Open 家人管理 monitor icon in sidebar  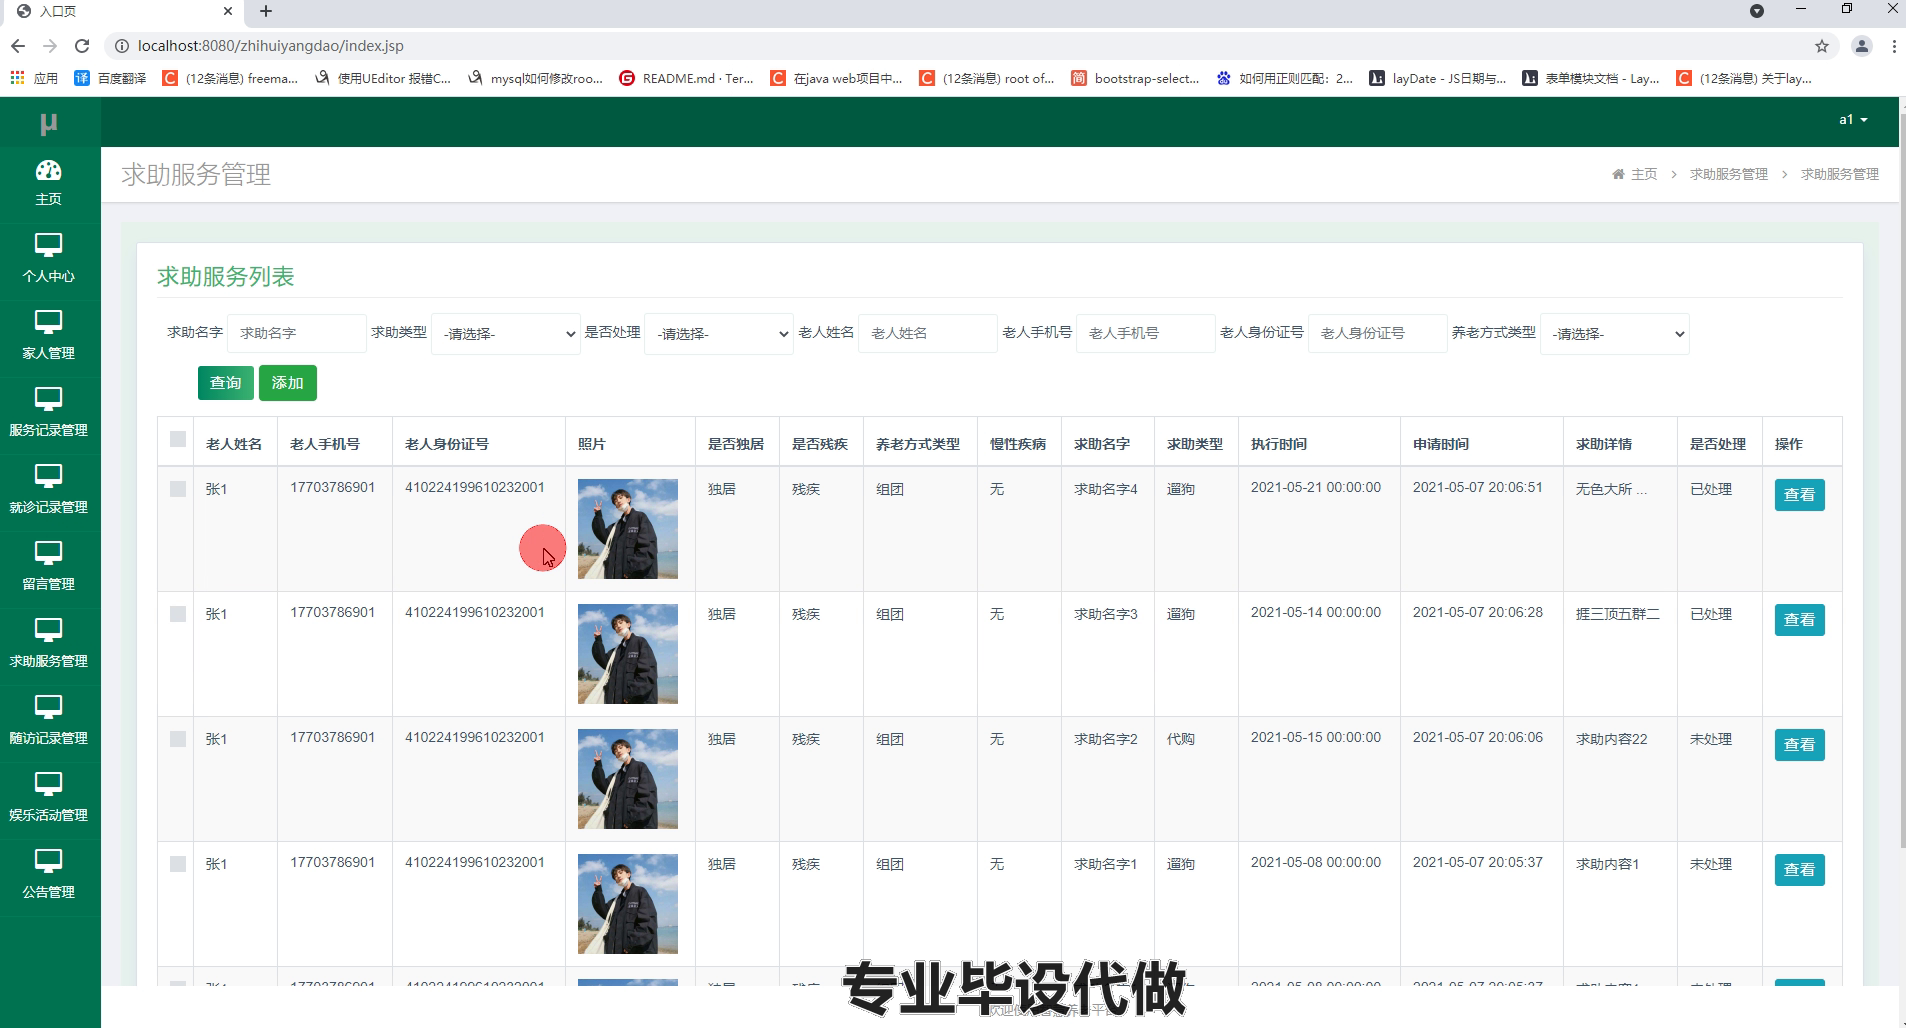[48, 322]
